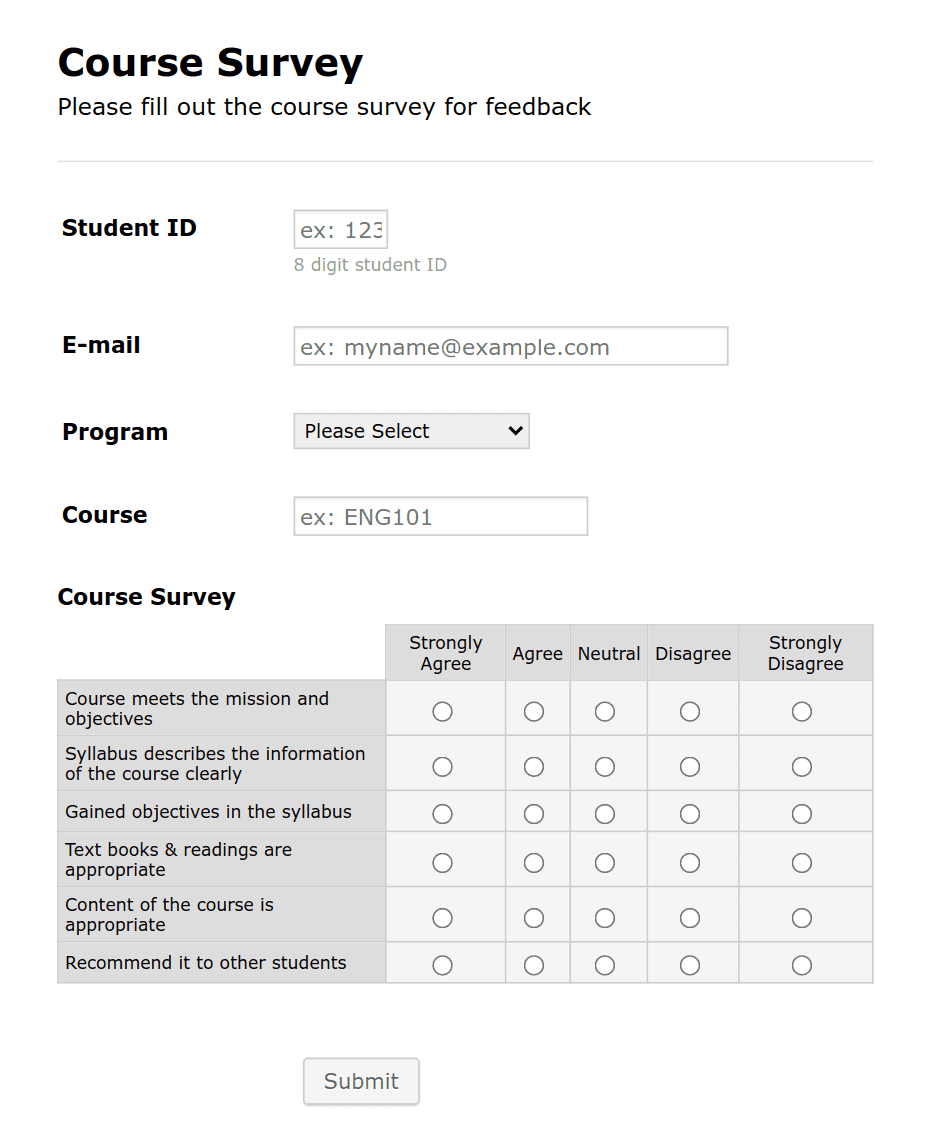
Task: Select Strongly Agree for text books and readings
Action: tap(443, 861)
